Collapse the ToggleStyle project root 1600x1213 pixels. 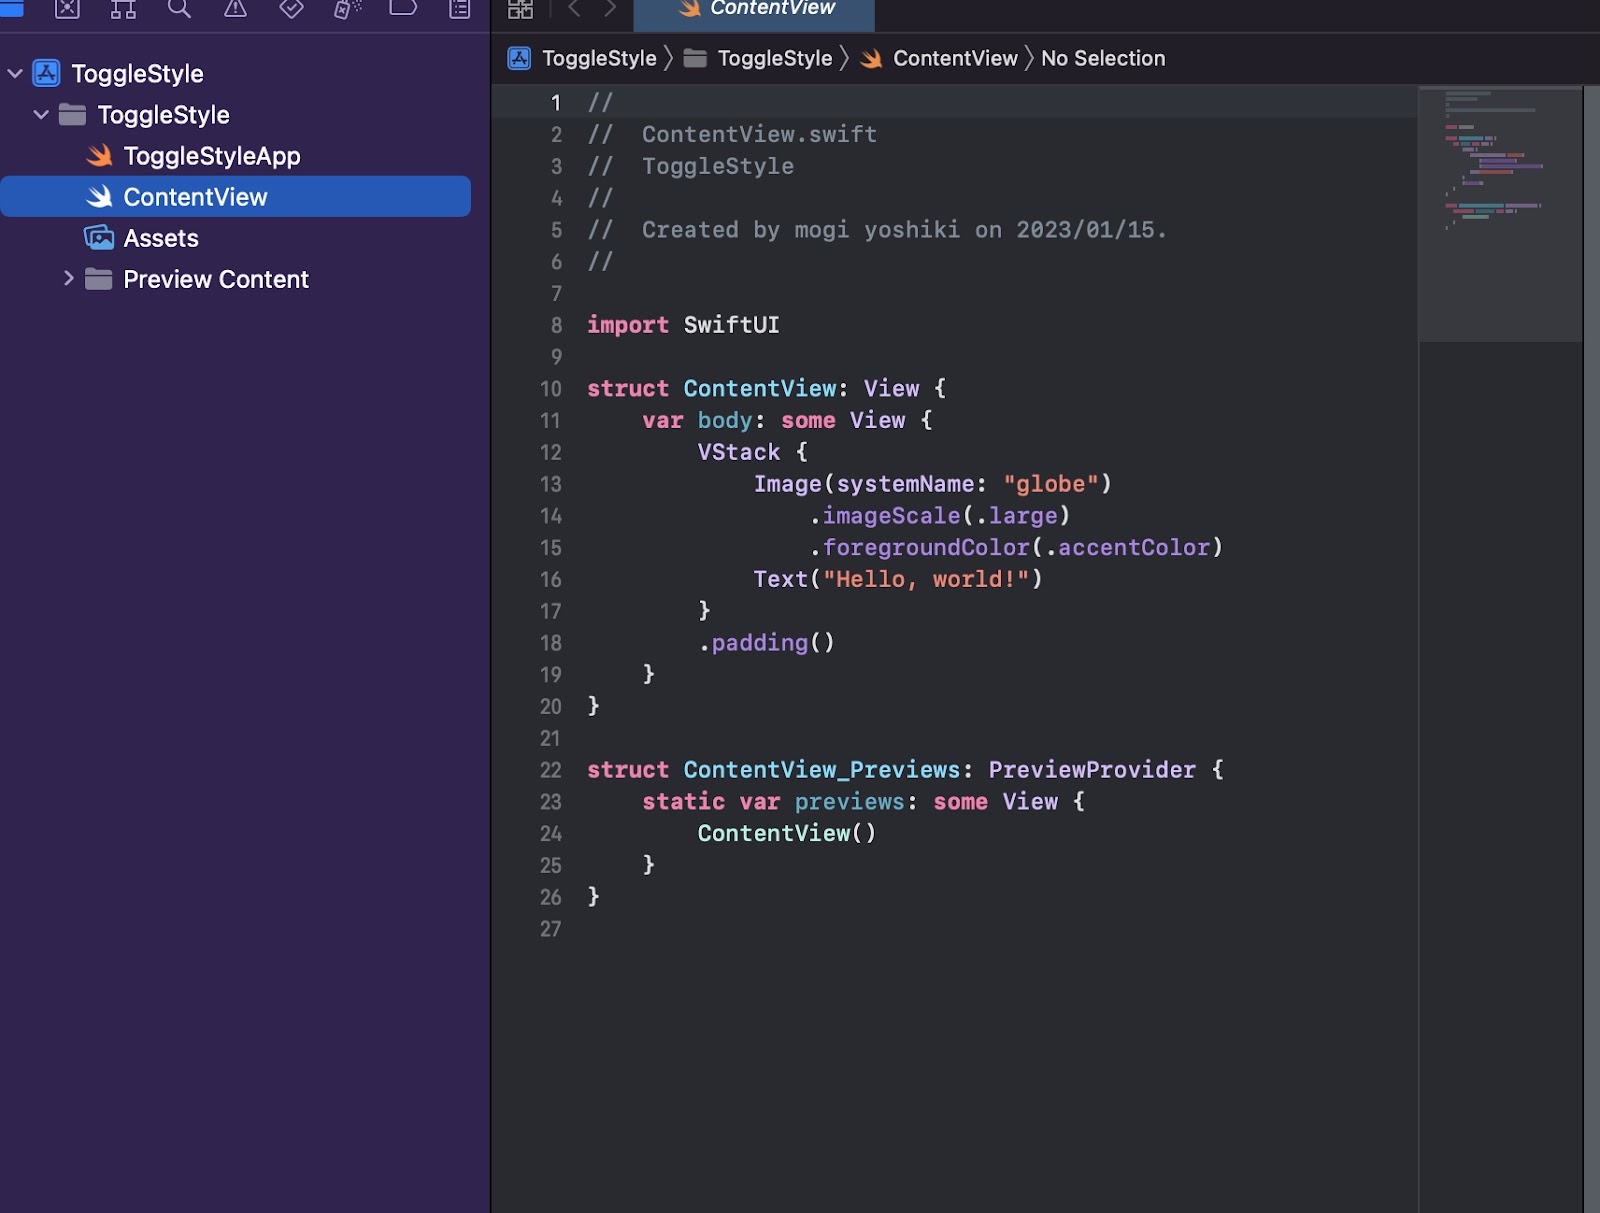point(15,73)
